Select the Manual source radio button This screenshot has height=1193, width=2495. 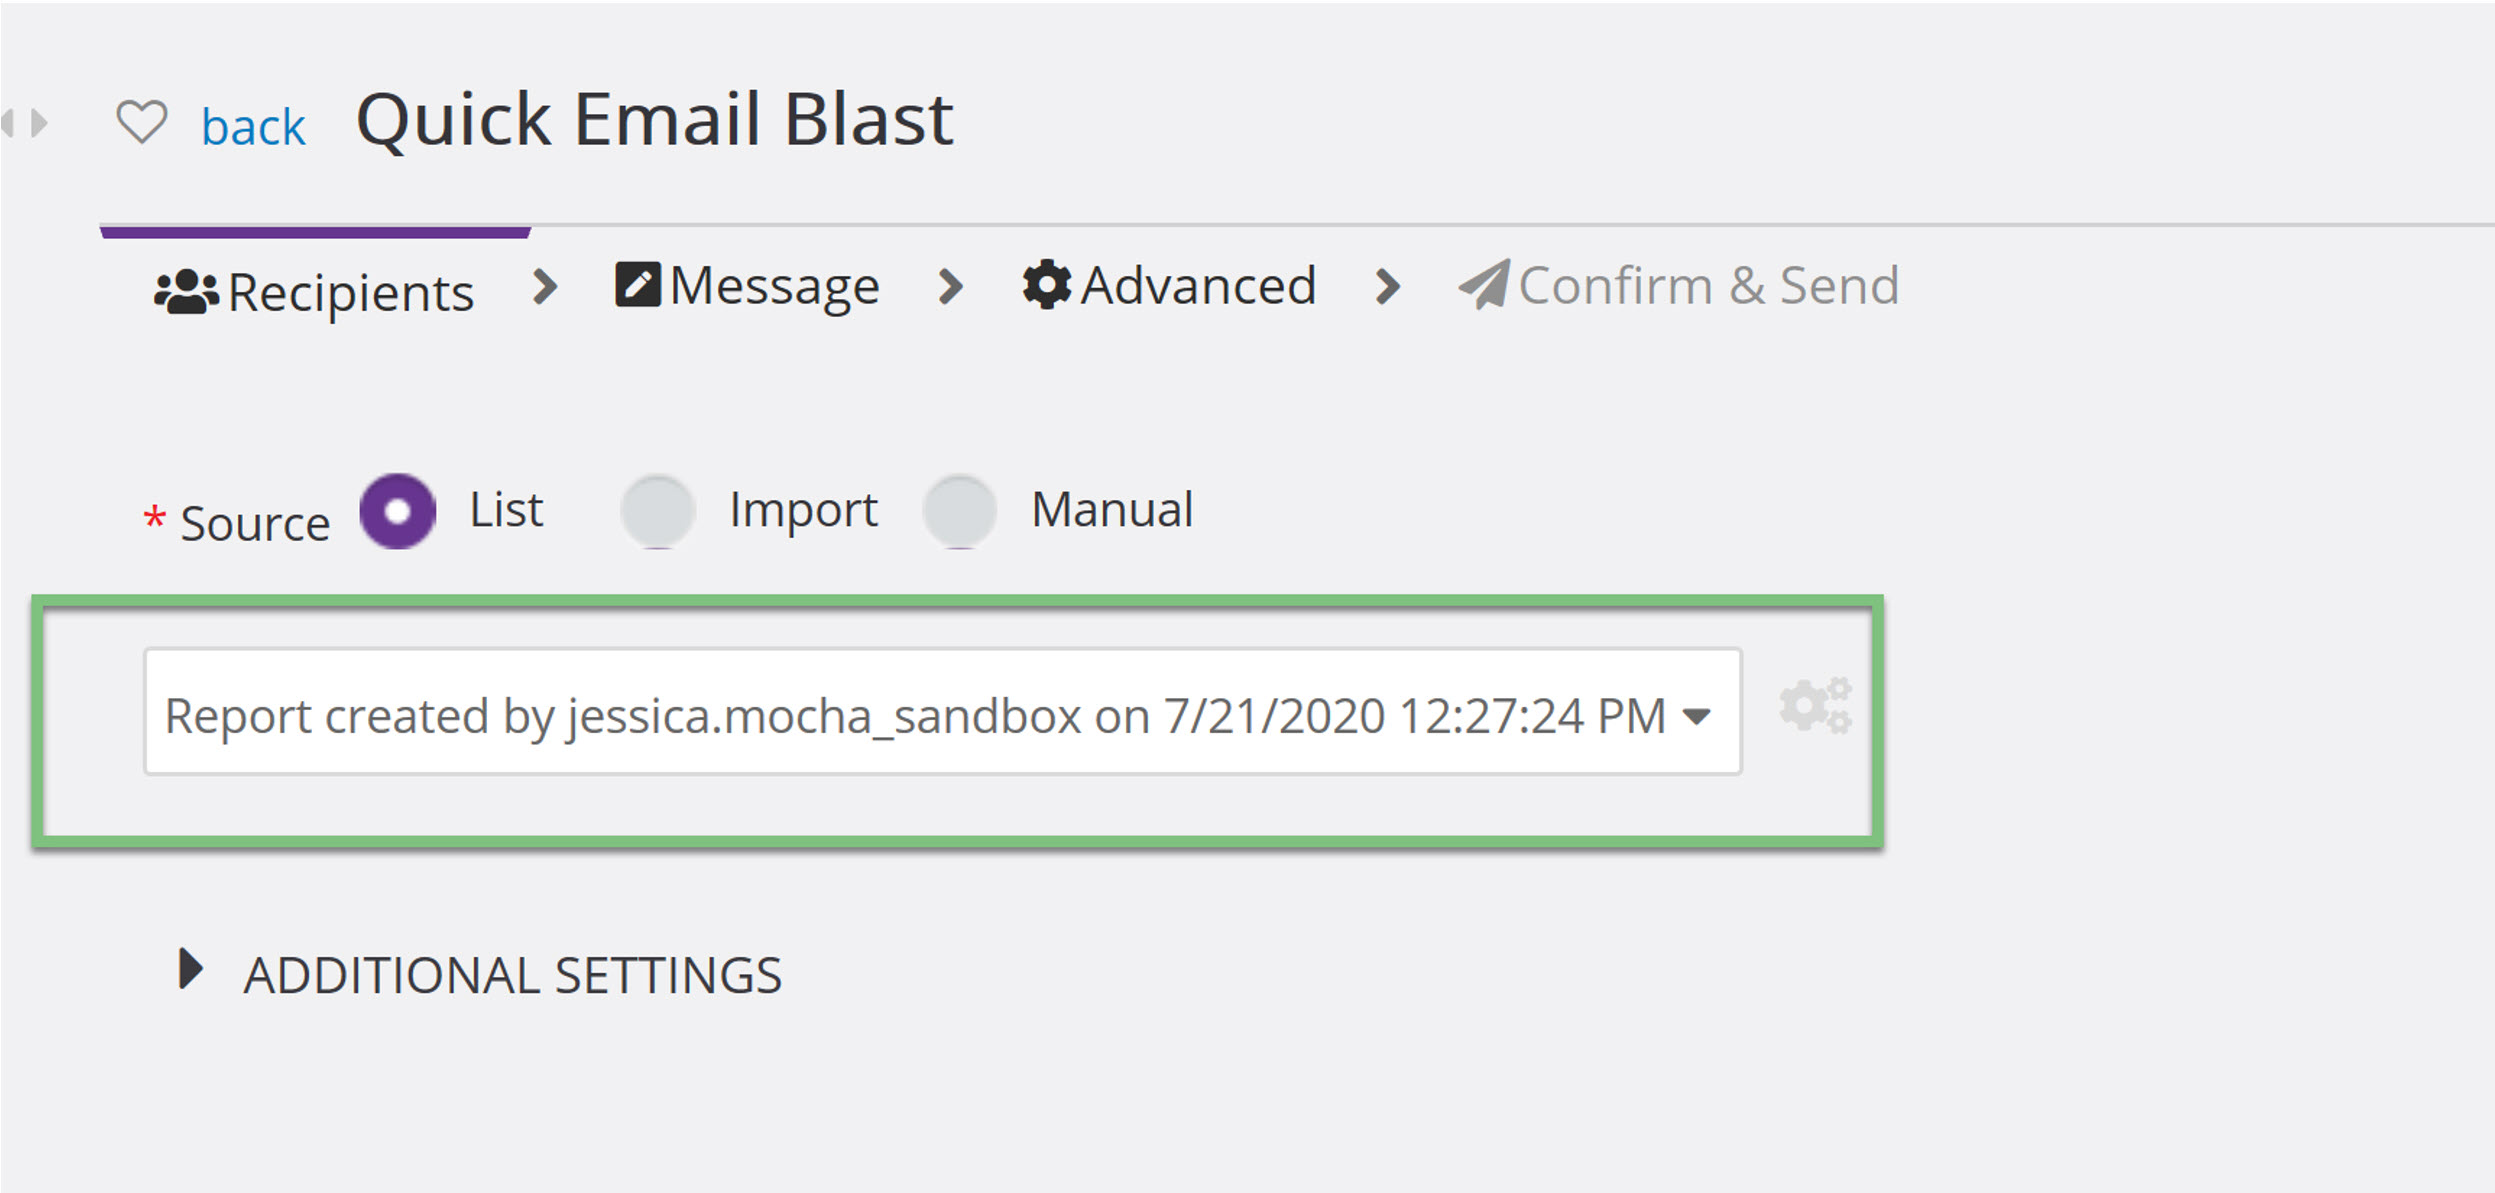(x=959, y=511)
